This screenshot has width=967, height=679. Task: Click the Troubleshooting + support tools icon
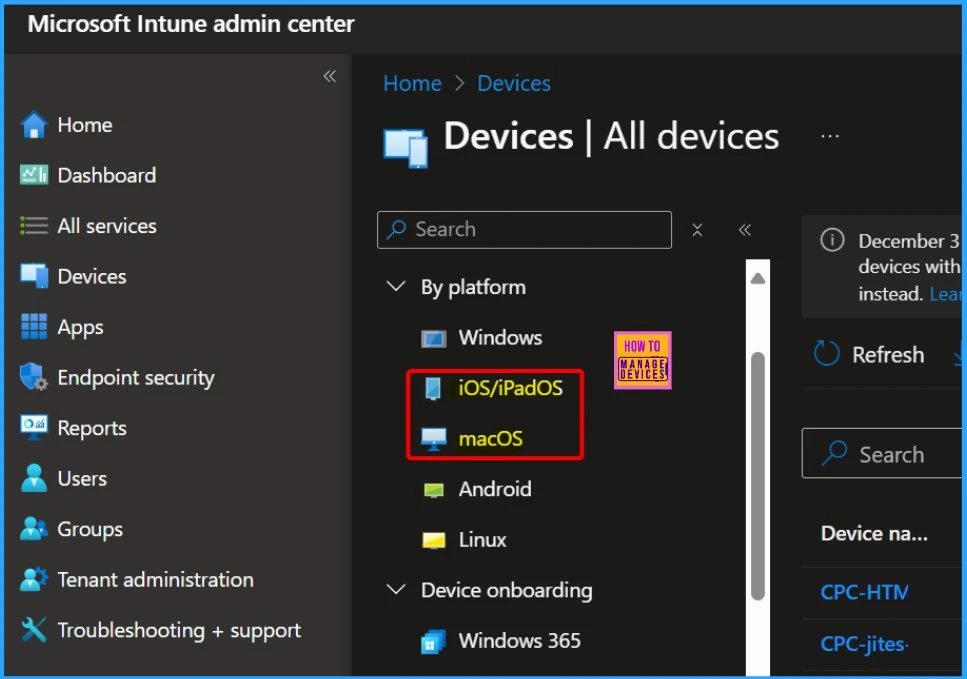pos(34,630)
